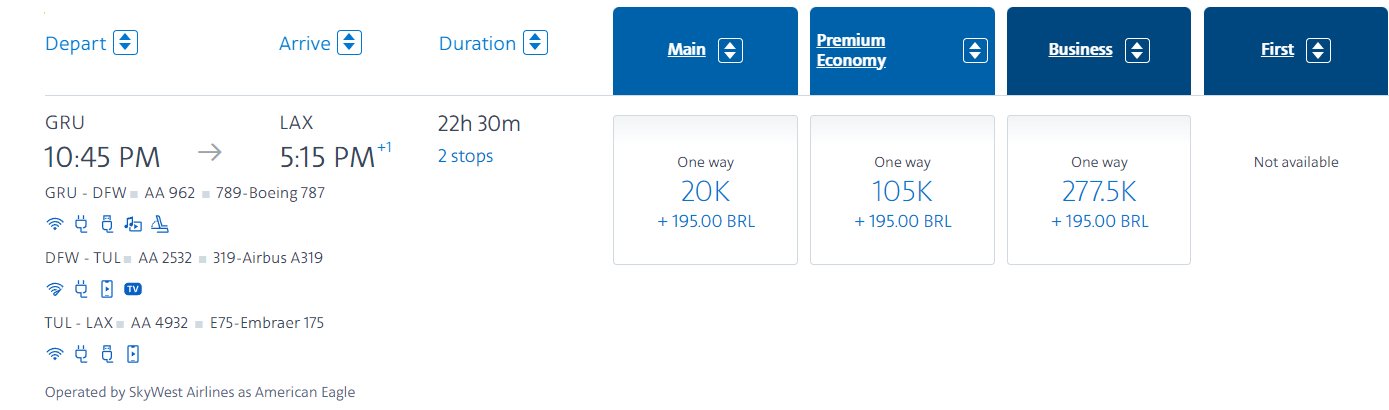Click the Wi-Fi icon on the DFW-TUL segment

56,290
